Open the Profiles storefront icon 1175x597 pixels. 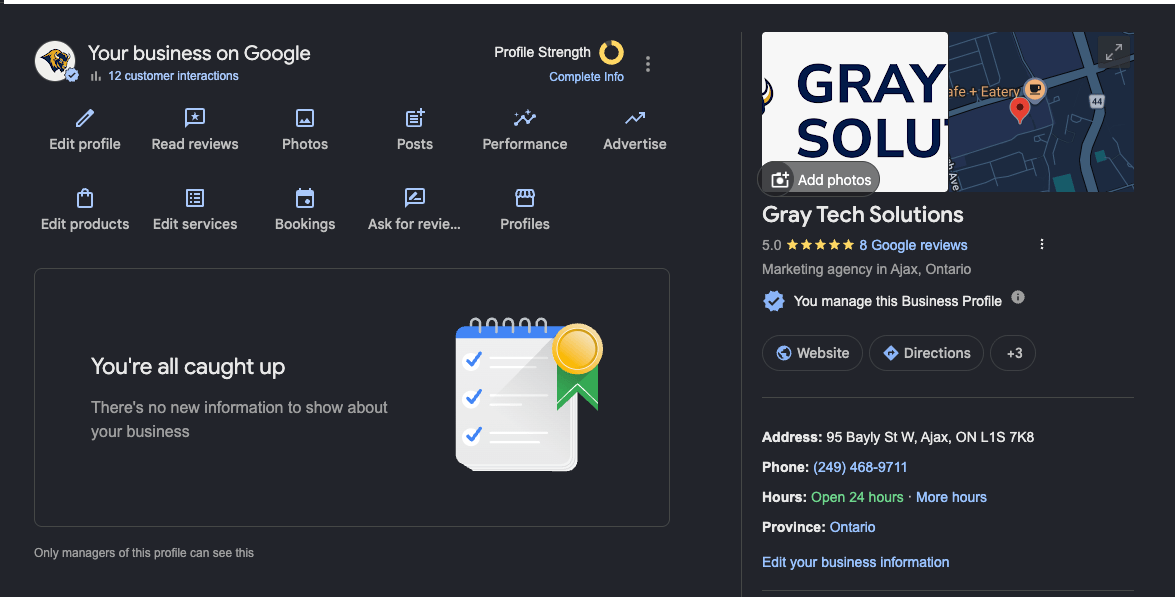525,198
